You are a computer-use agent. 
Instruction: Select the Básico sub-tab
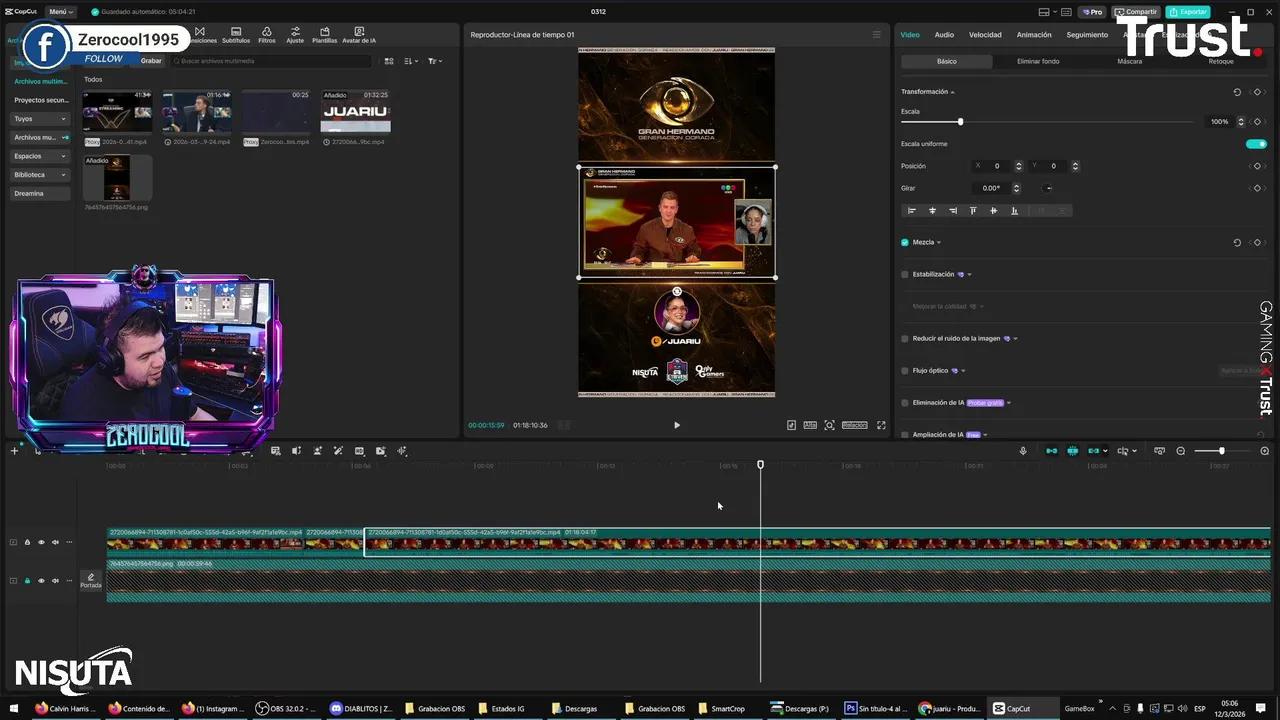point(947,61)
